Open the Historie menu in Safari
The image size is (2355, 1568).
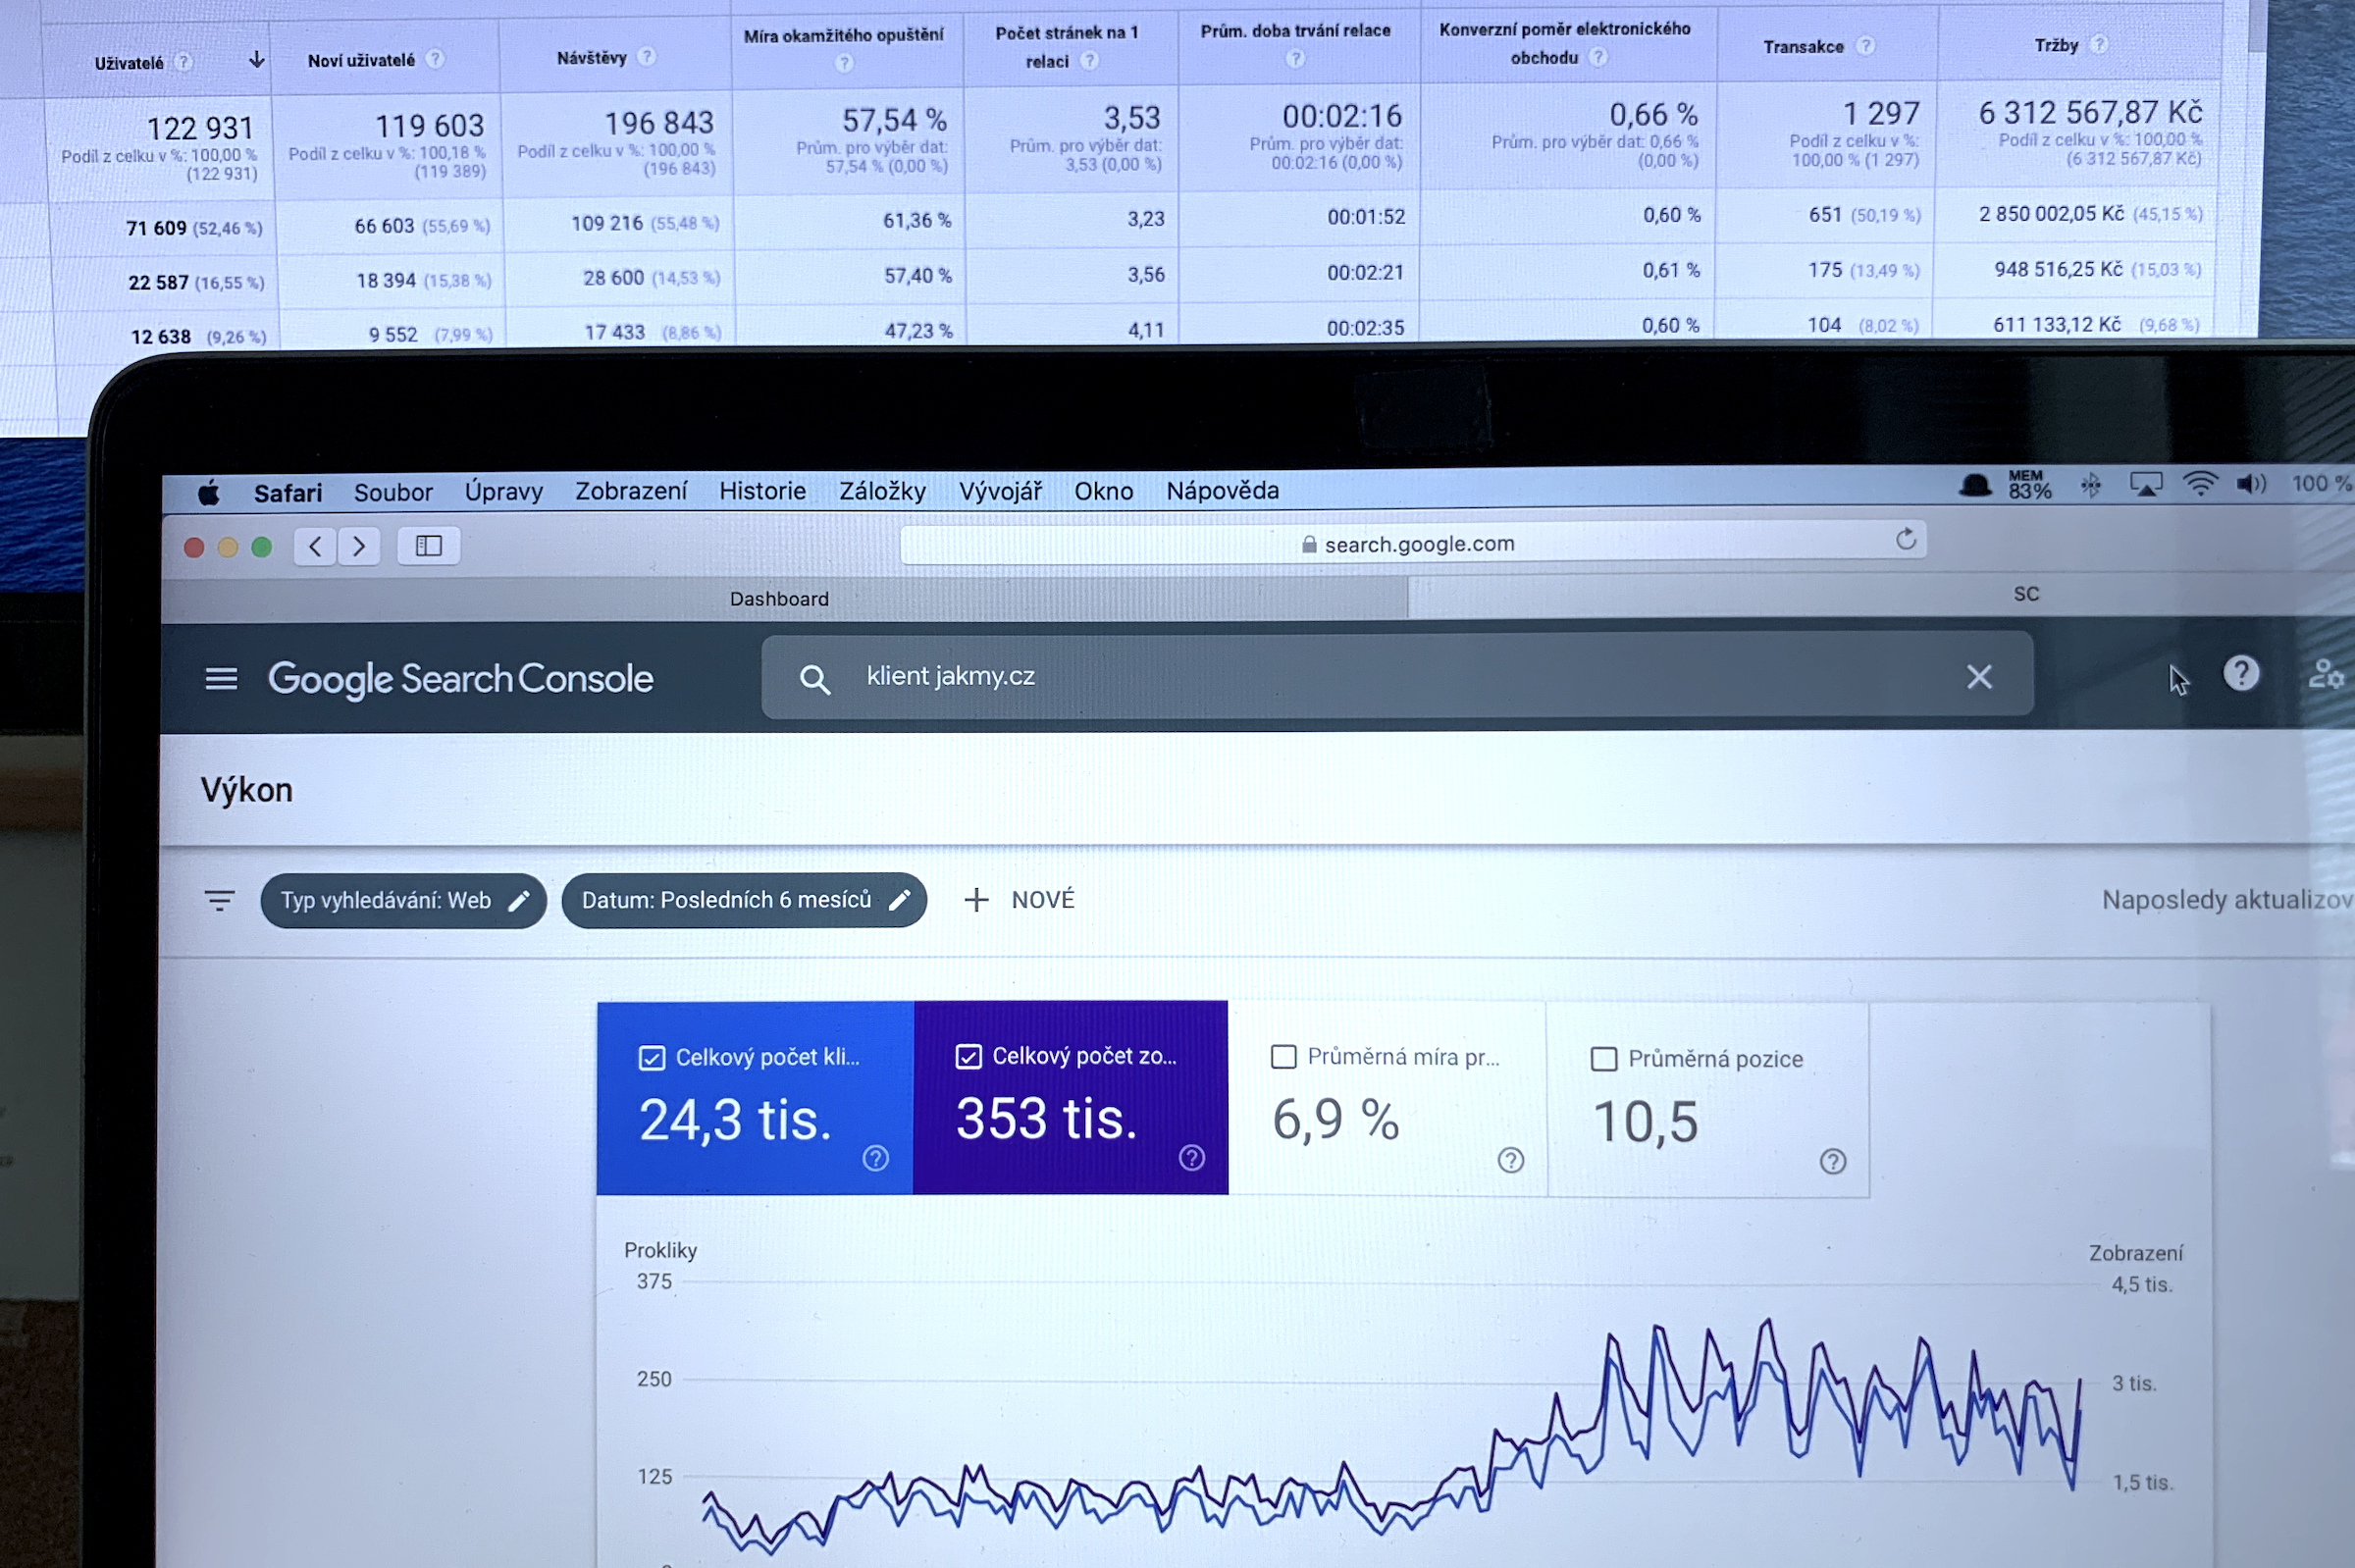(762, 491)
